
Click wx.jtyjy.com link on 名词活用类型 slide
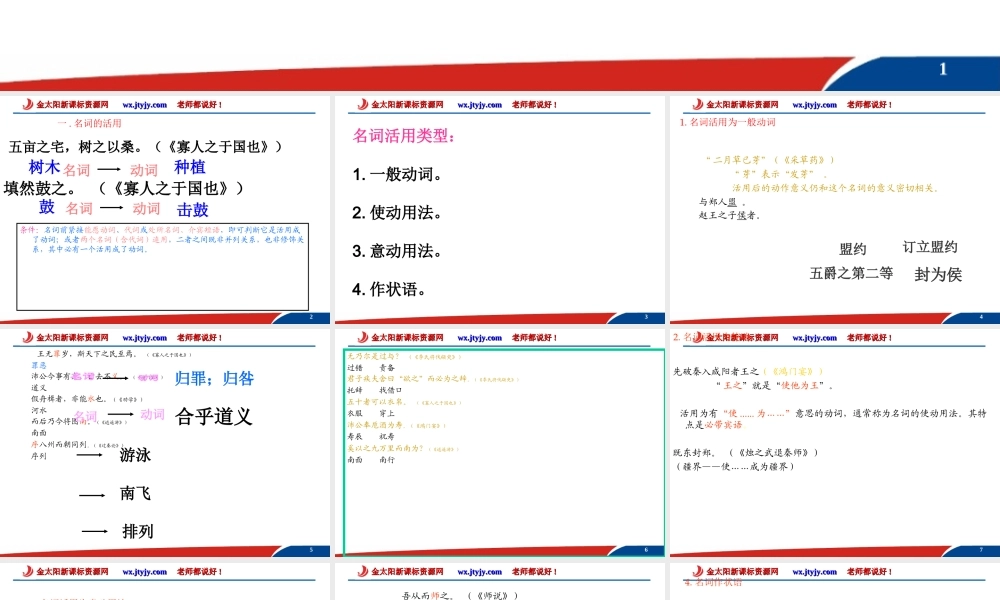click(x=480, y=105)
